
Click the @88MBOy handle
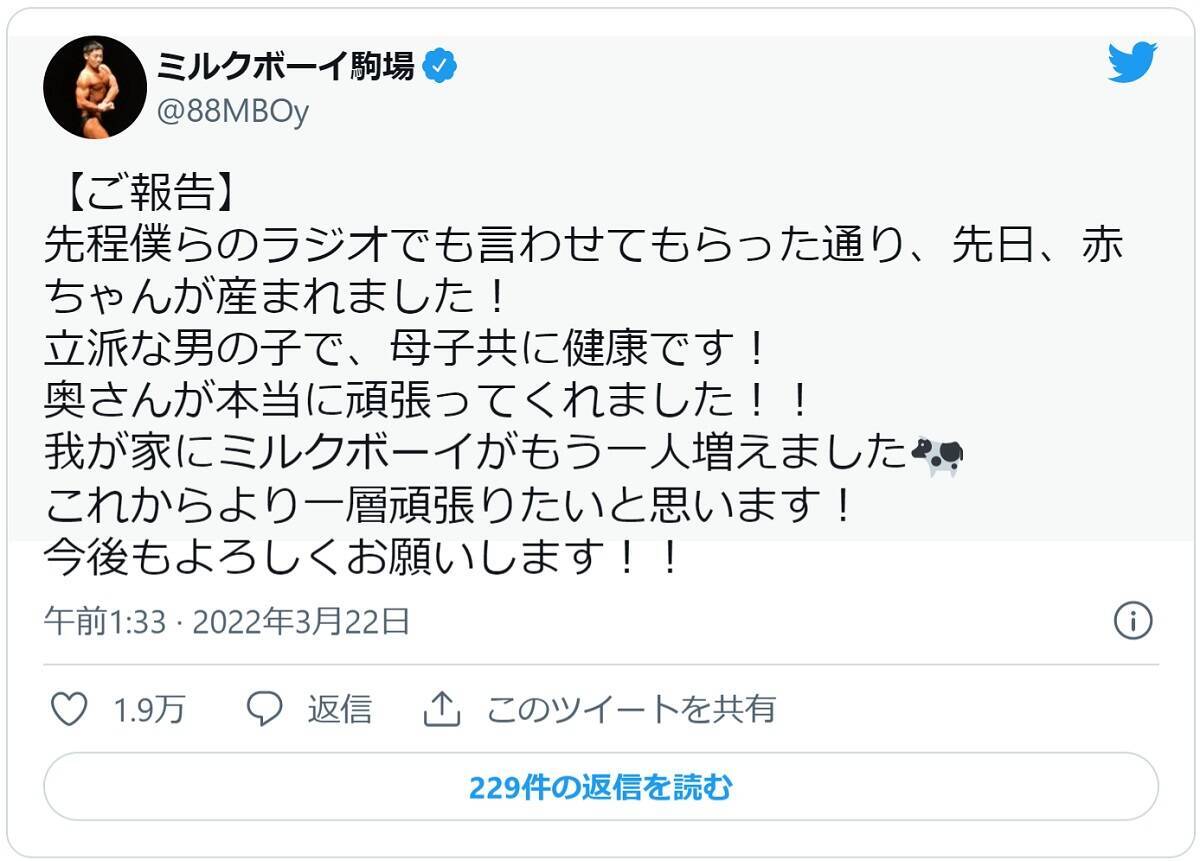click(233, 112)
